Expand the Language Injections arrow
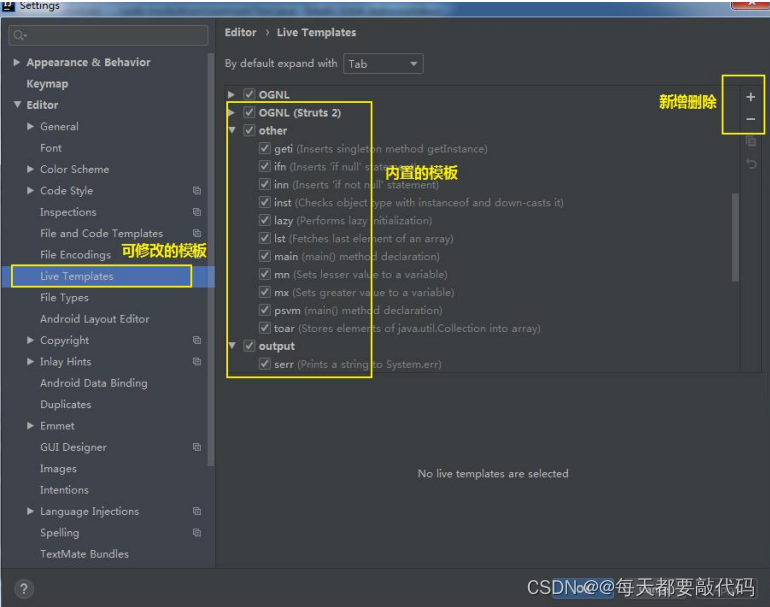The height and width of the screenshot is (607, 770). coord(30,511)
